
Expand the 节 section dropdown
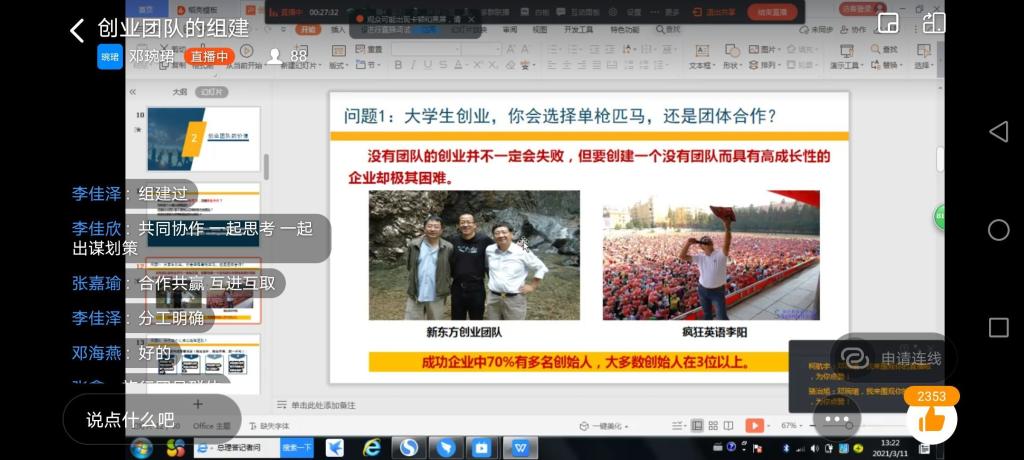coord(368,65)
